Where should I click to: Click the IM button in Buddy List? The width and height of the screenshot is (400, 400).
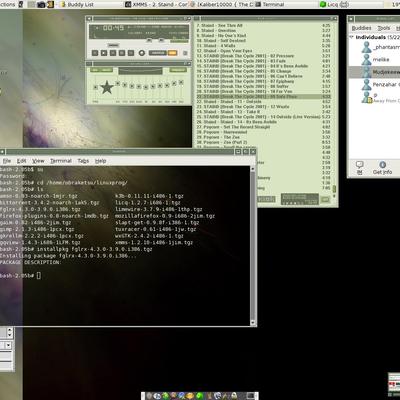point(360,168)
